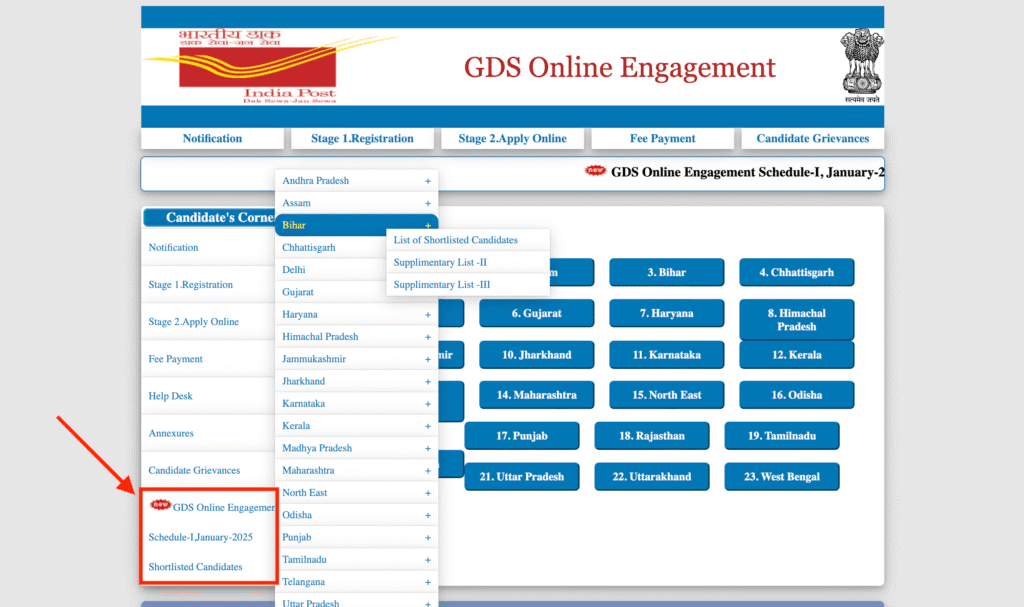Open the Fee Payment top tab

(662, 139)
